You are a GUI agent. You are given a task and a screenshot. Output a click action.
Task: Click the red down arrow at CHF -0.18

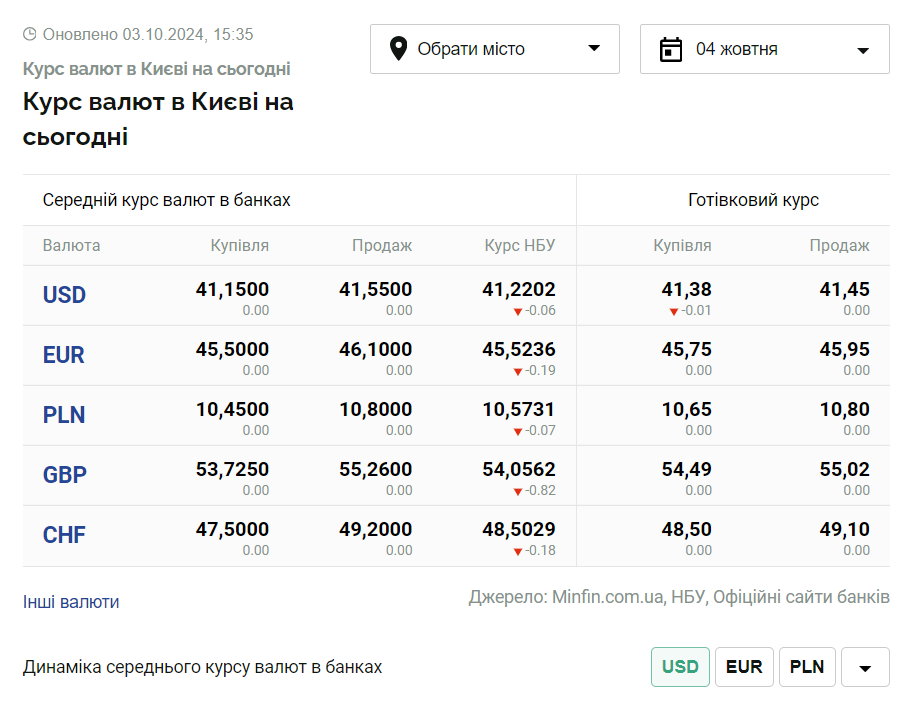click(518, 552)
